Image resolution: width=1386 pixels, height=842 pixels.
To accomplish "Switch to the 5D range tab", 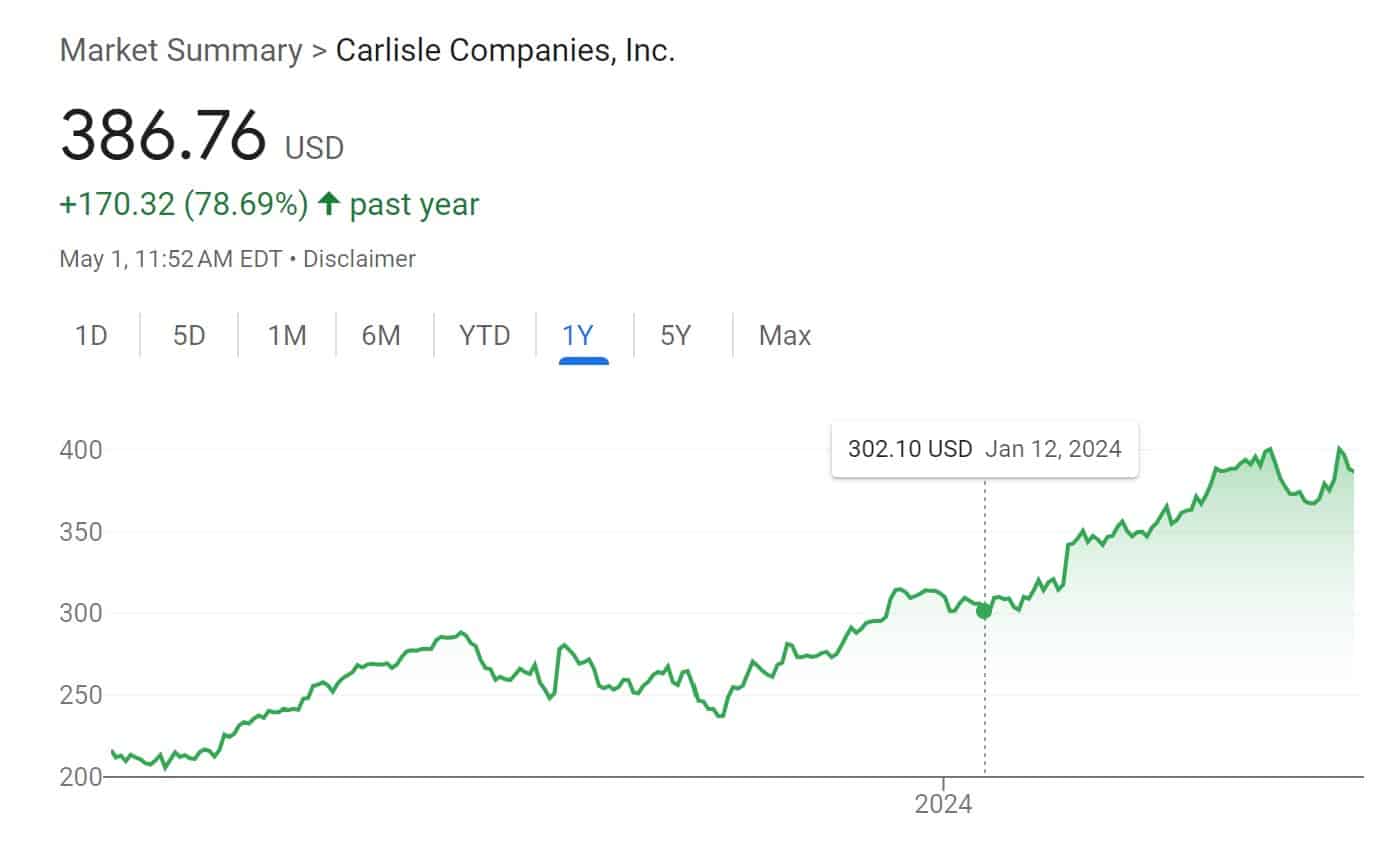I will [x=188, y=335].
